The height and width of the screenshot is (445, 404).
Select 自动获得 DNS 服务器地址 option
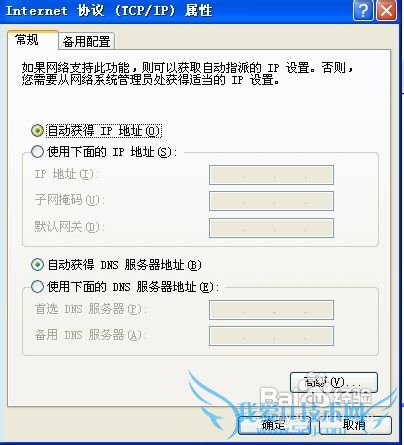pos(37,265)
